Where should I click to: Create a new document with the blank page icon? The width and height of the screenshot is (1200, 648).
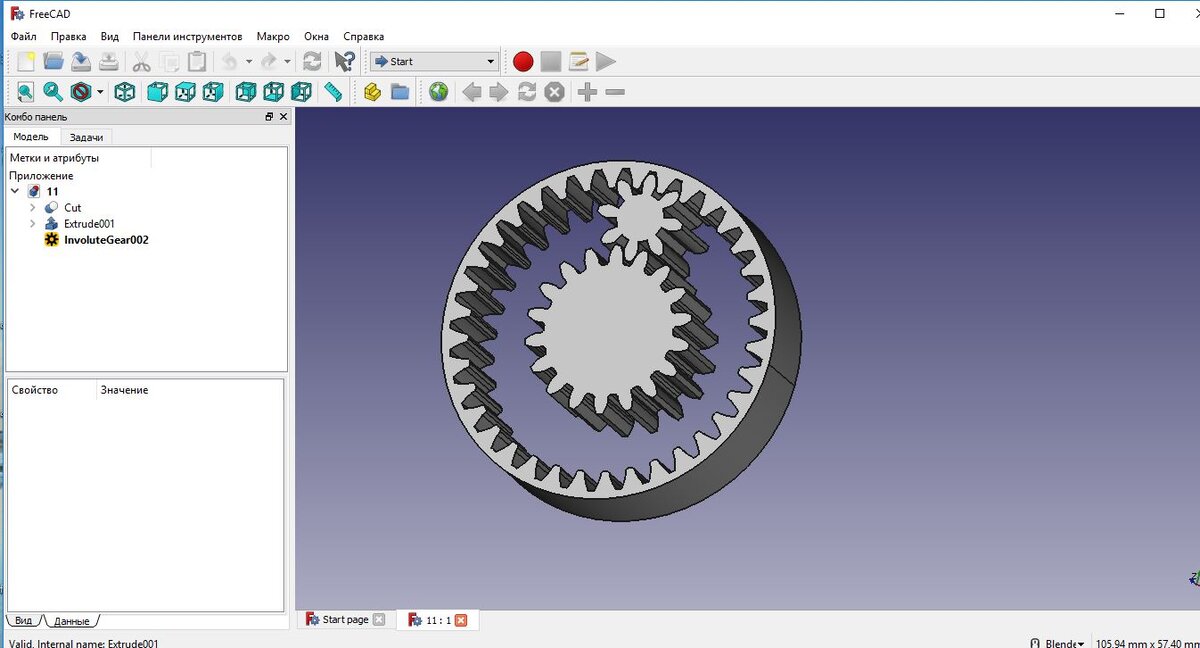[26, 61]
